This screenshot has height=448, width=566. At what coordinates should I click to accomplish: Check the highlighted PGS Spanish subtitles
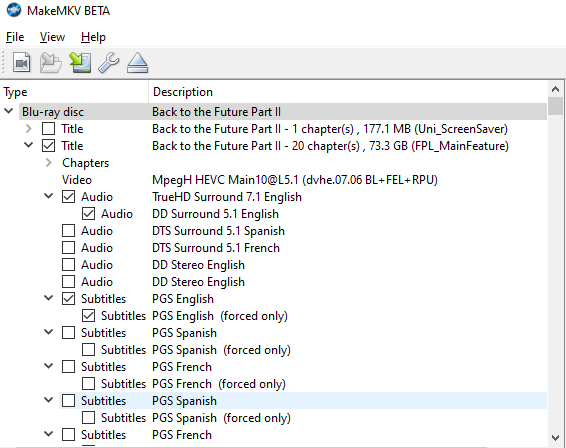coord(68,400)
